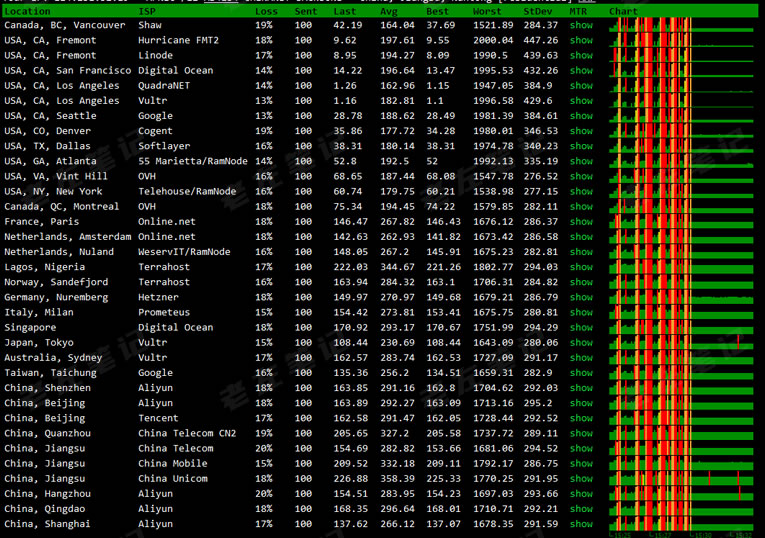The width and height of the screenshot is (765, 538).
Task: Click show link for Singapore Digital Ocean
Action: coord(581,327)
